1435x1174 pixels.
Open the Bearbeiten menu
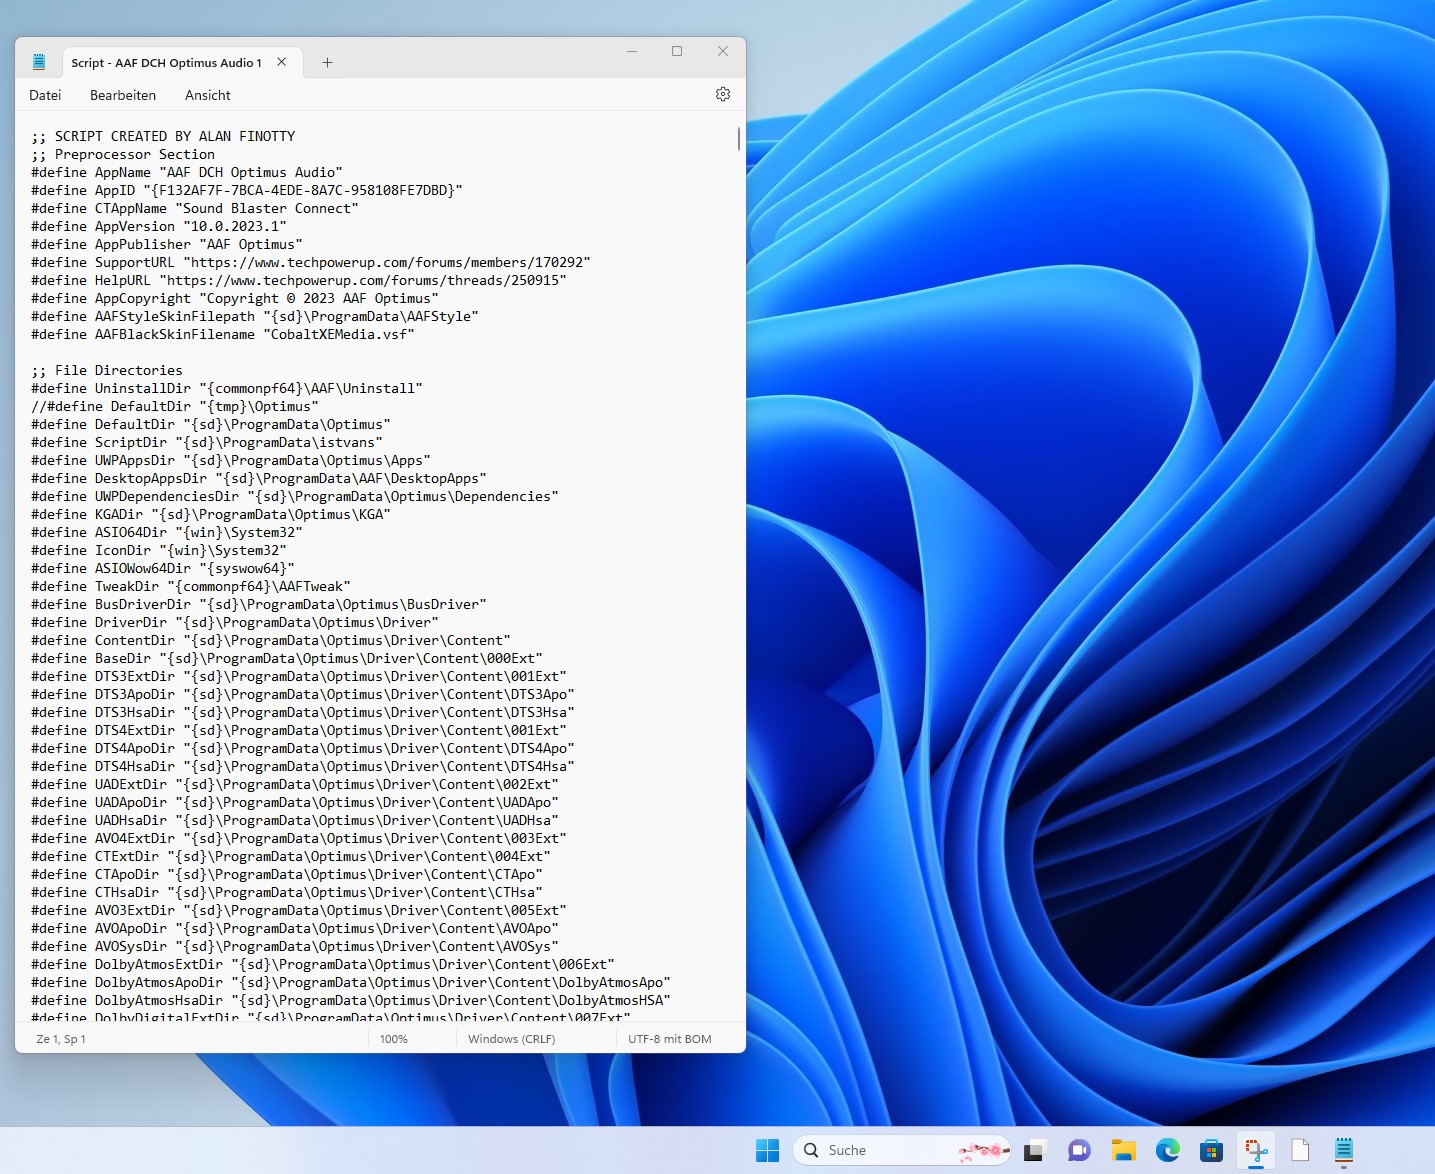[123, 95]
